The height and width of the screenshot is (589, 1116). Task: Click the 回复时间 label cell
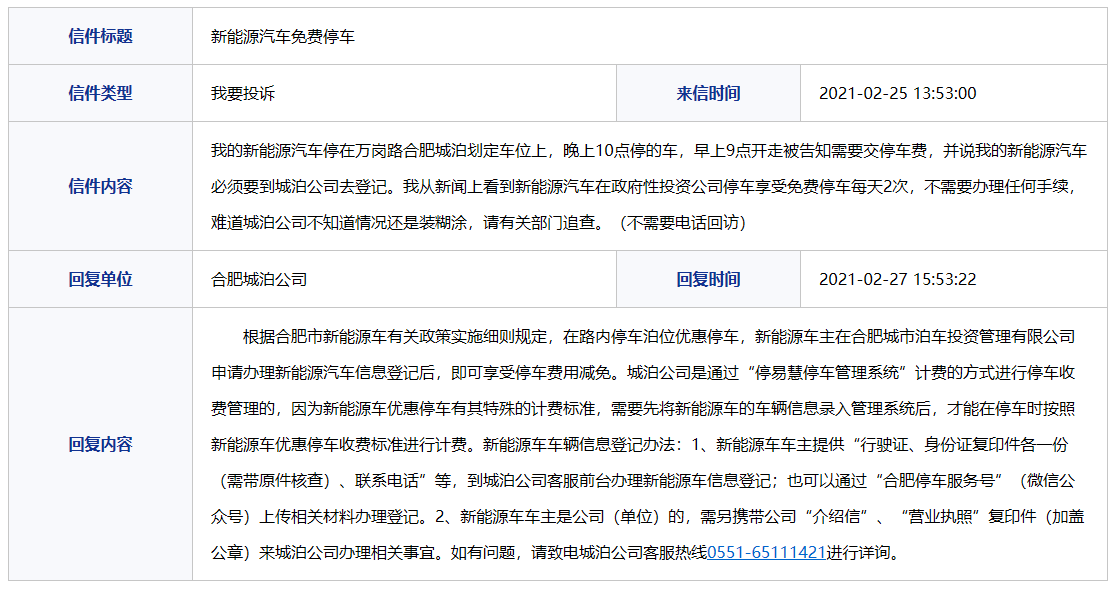pos(708,279)
